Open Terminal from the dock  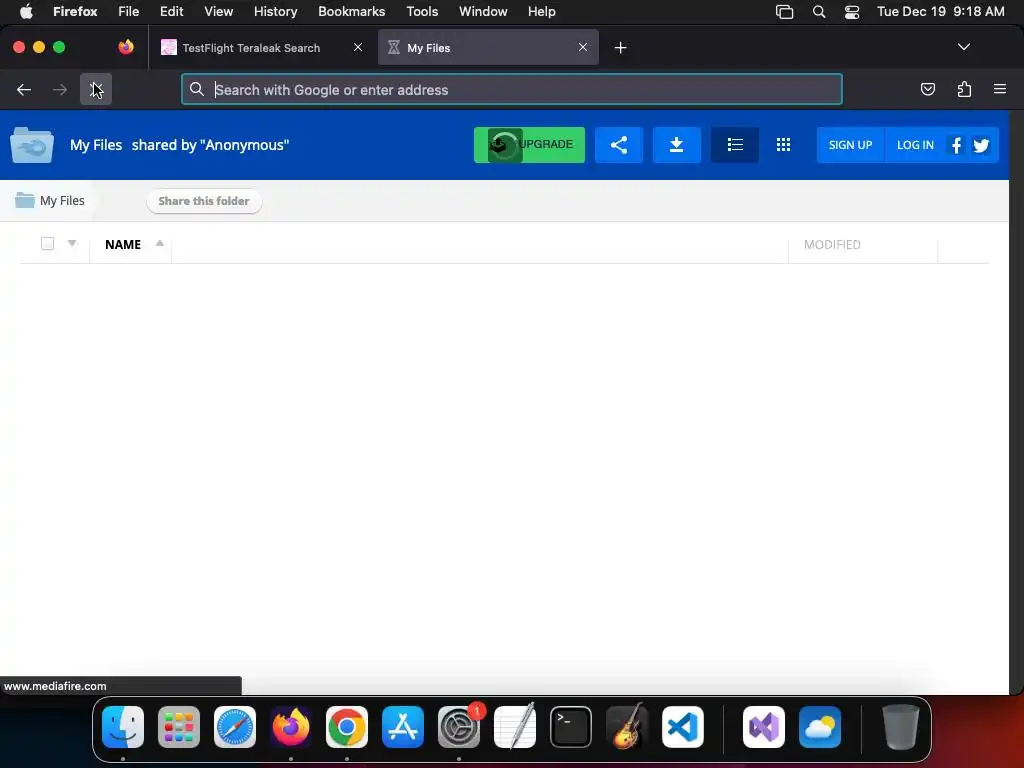tap(571, 727)
